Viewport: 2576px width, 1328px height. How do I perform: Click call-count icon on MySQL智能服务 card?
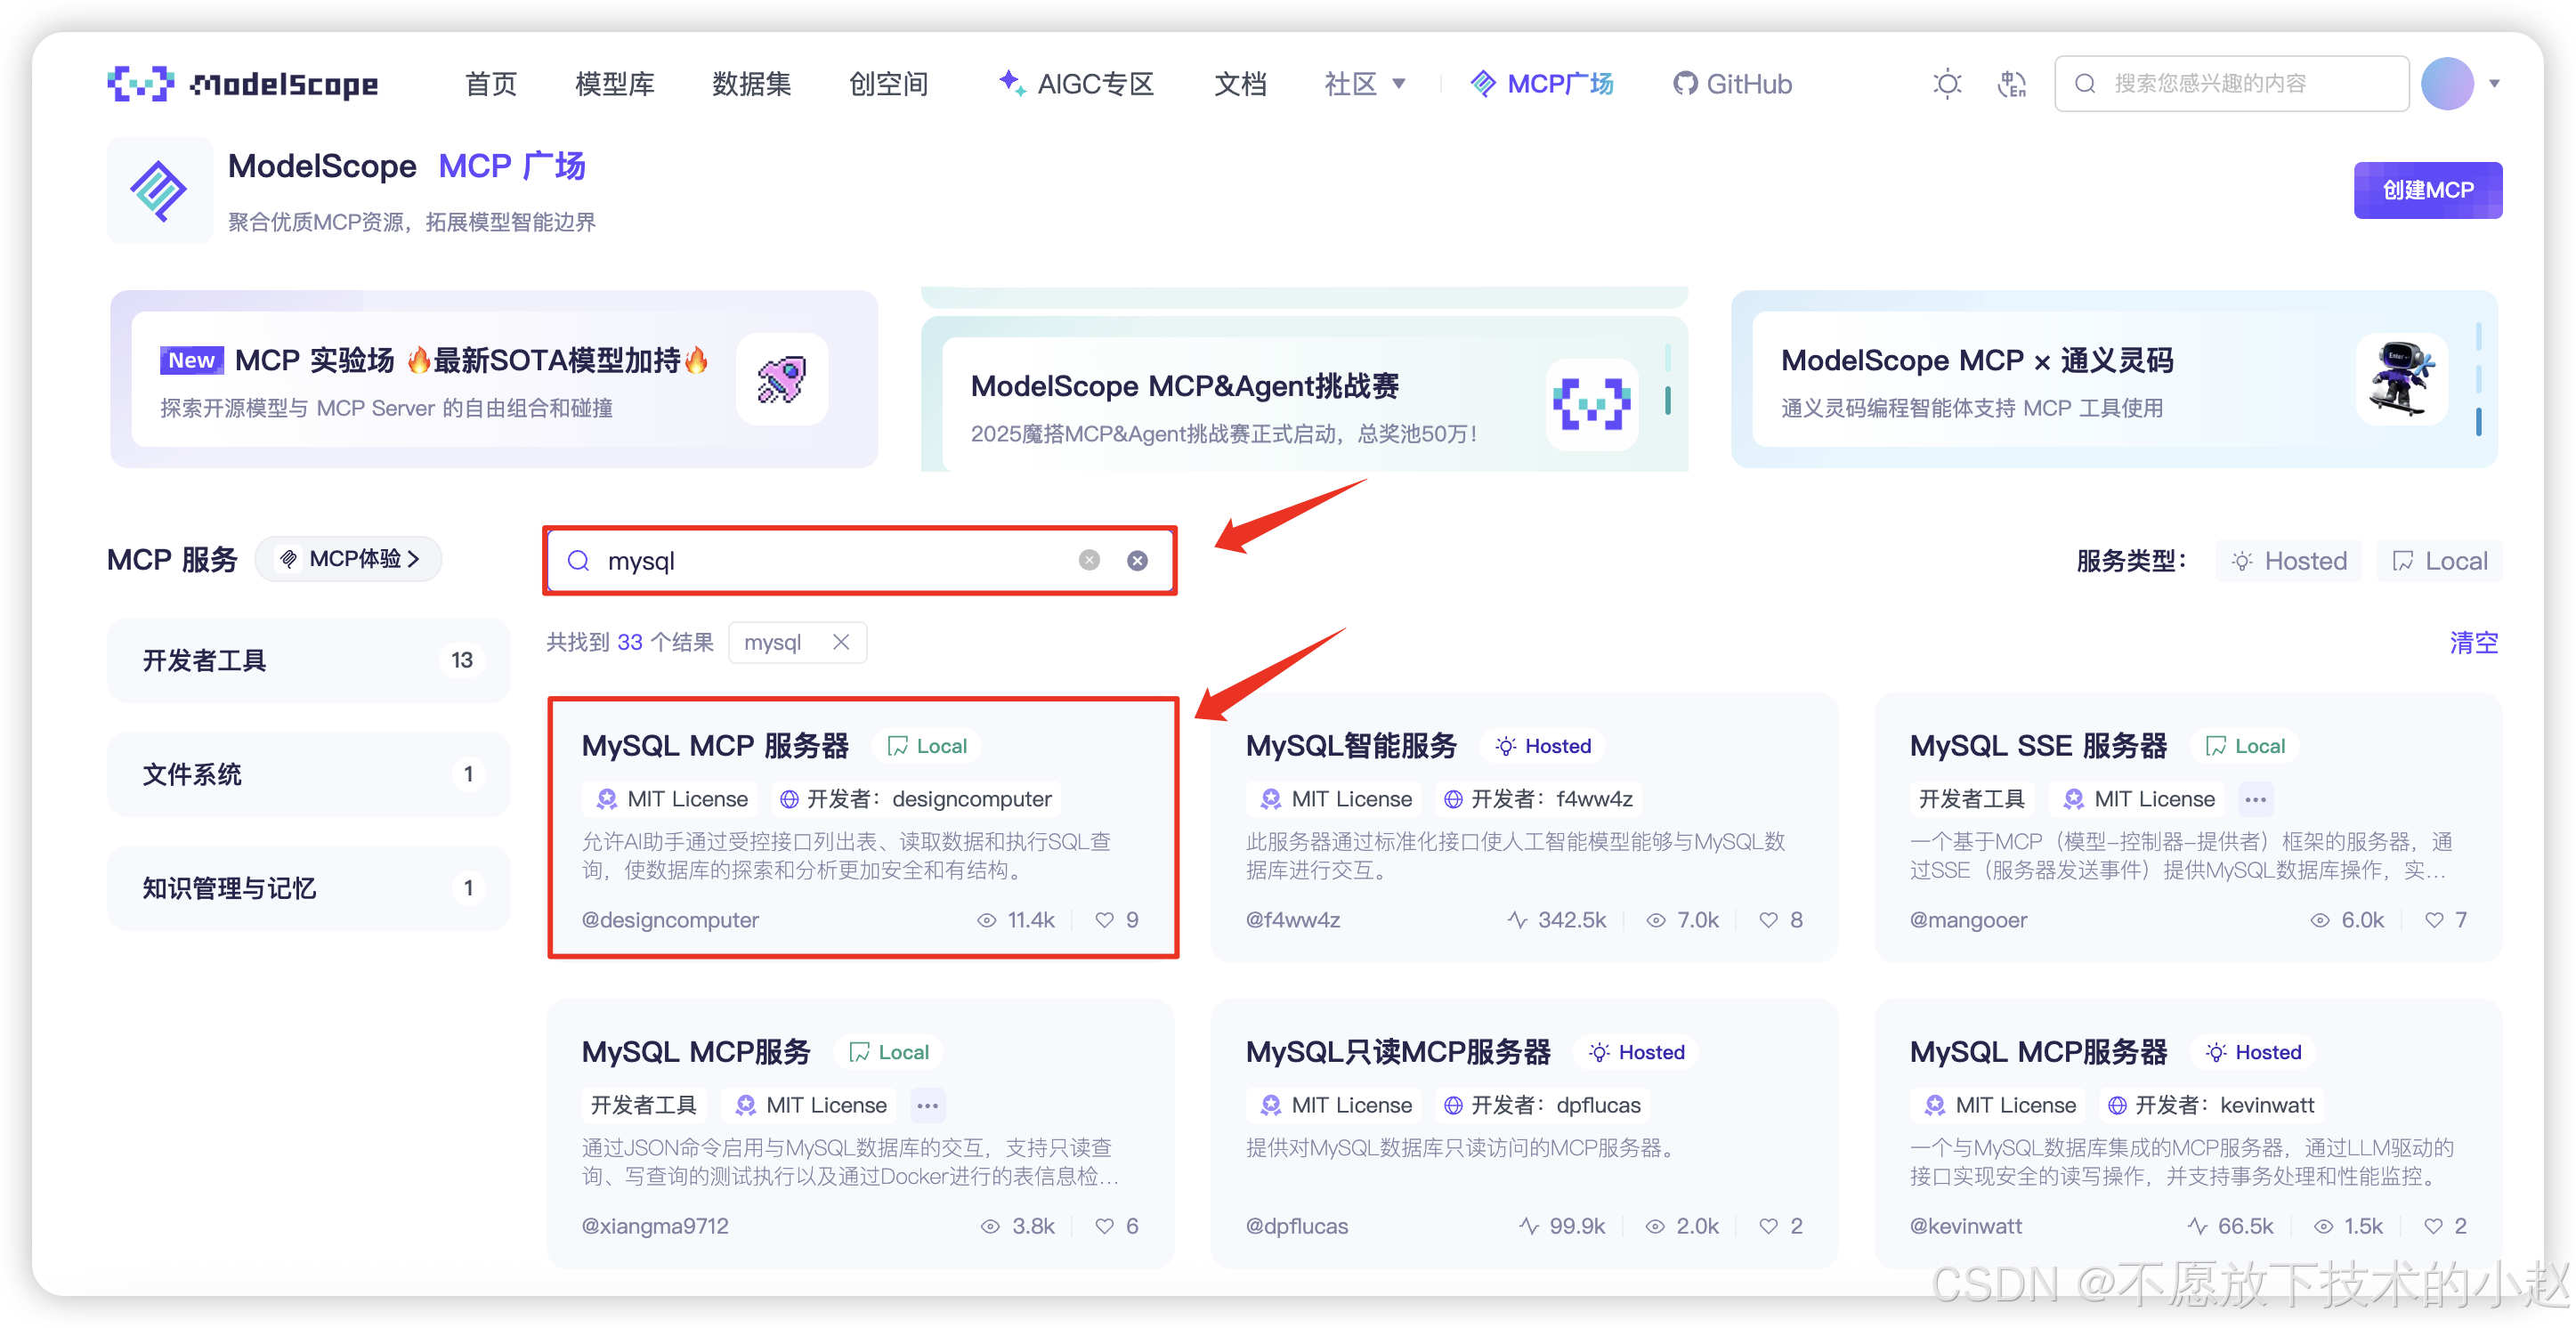point(1517,920)
